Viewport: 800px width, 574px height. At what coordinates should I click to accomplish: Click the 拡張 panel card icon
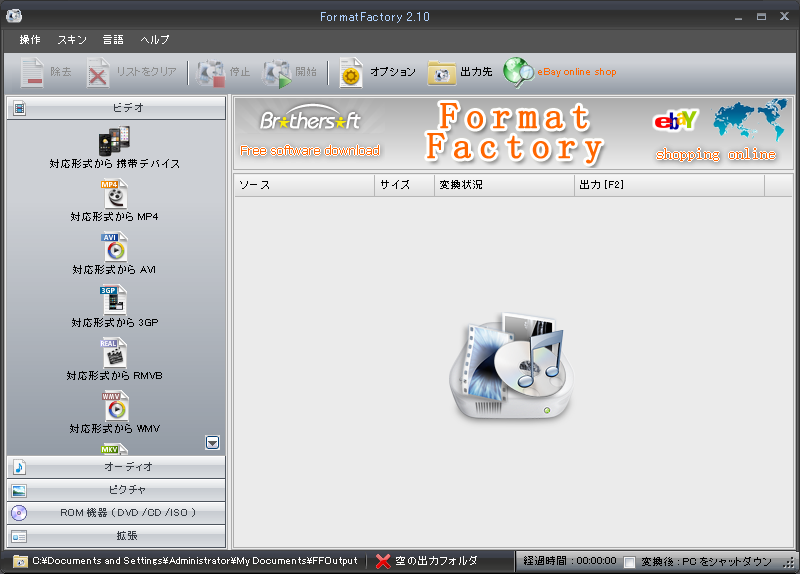[19, 537]
